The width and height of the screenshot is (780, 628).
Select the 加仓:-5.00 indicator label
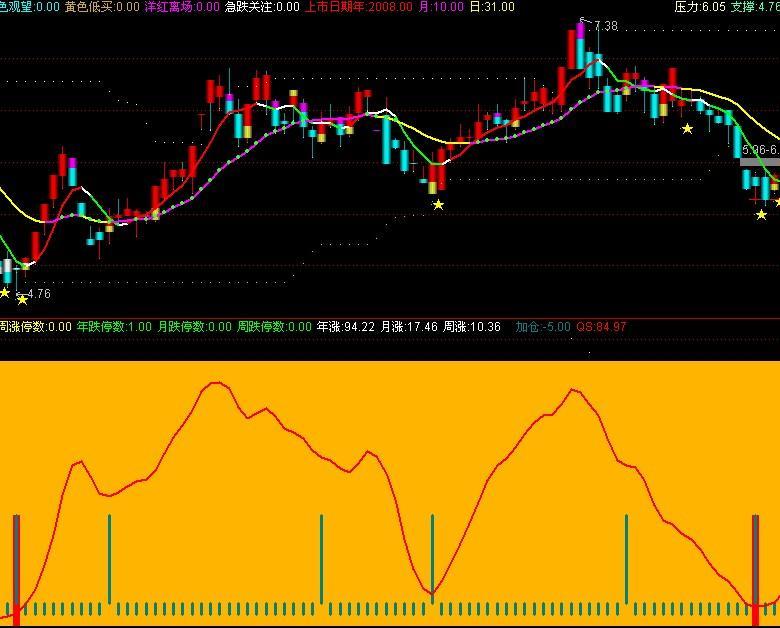(543, 327)
